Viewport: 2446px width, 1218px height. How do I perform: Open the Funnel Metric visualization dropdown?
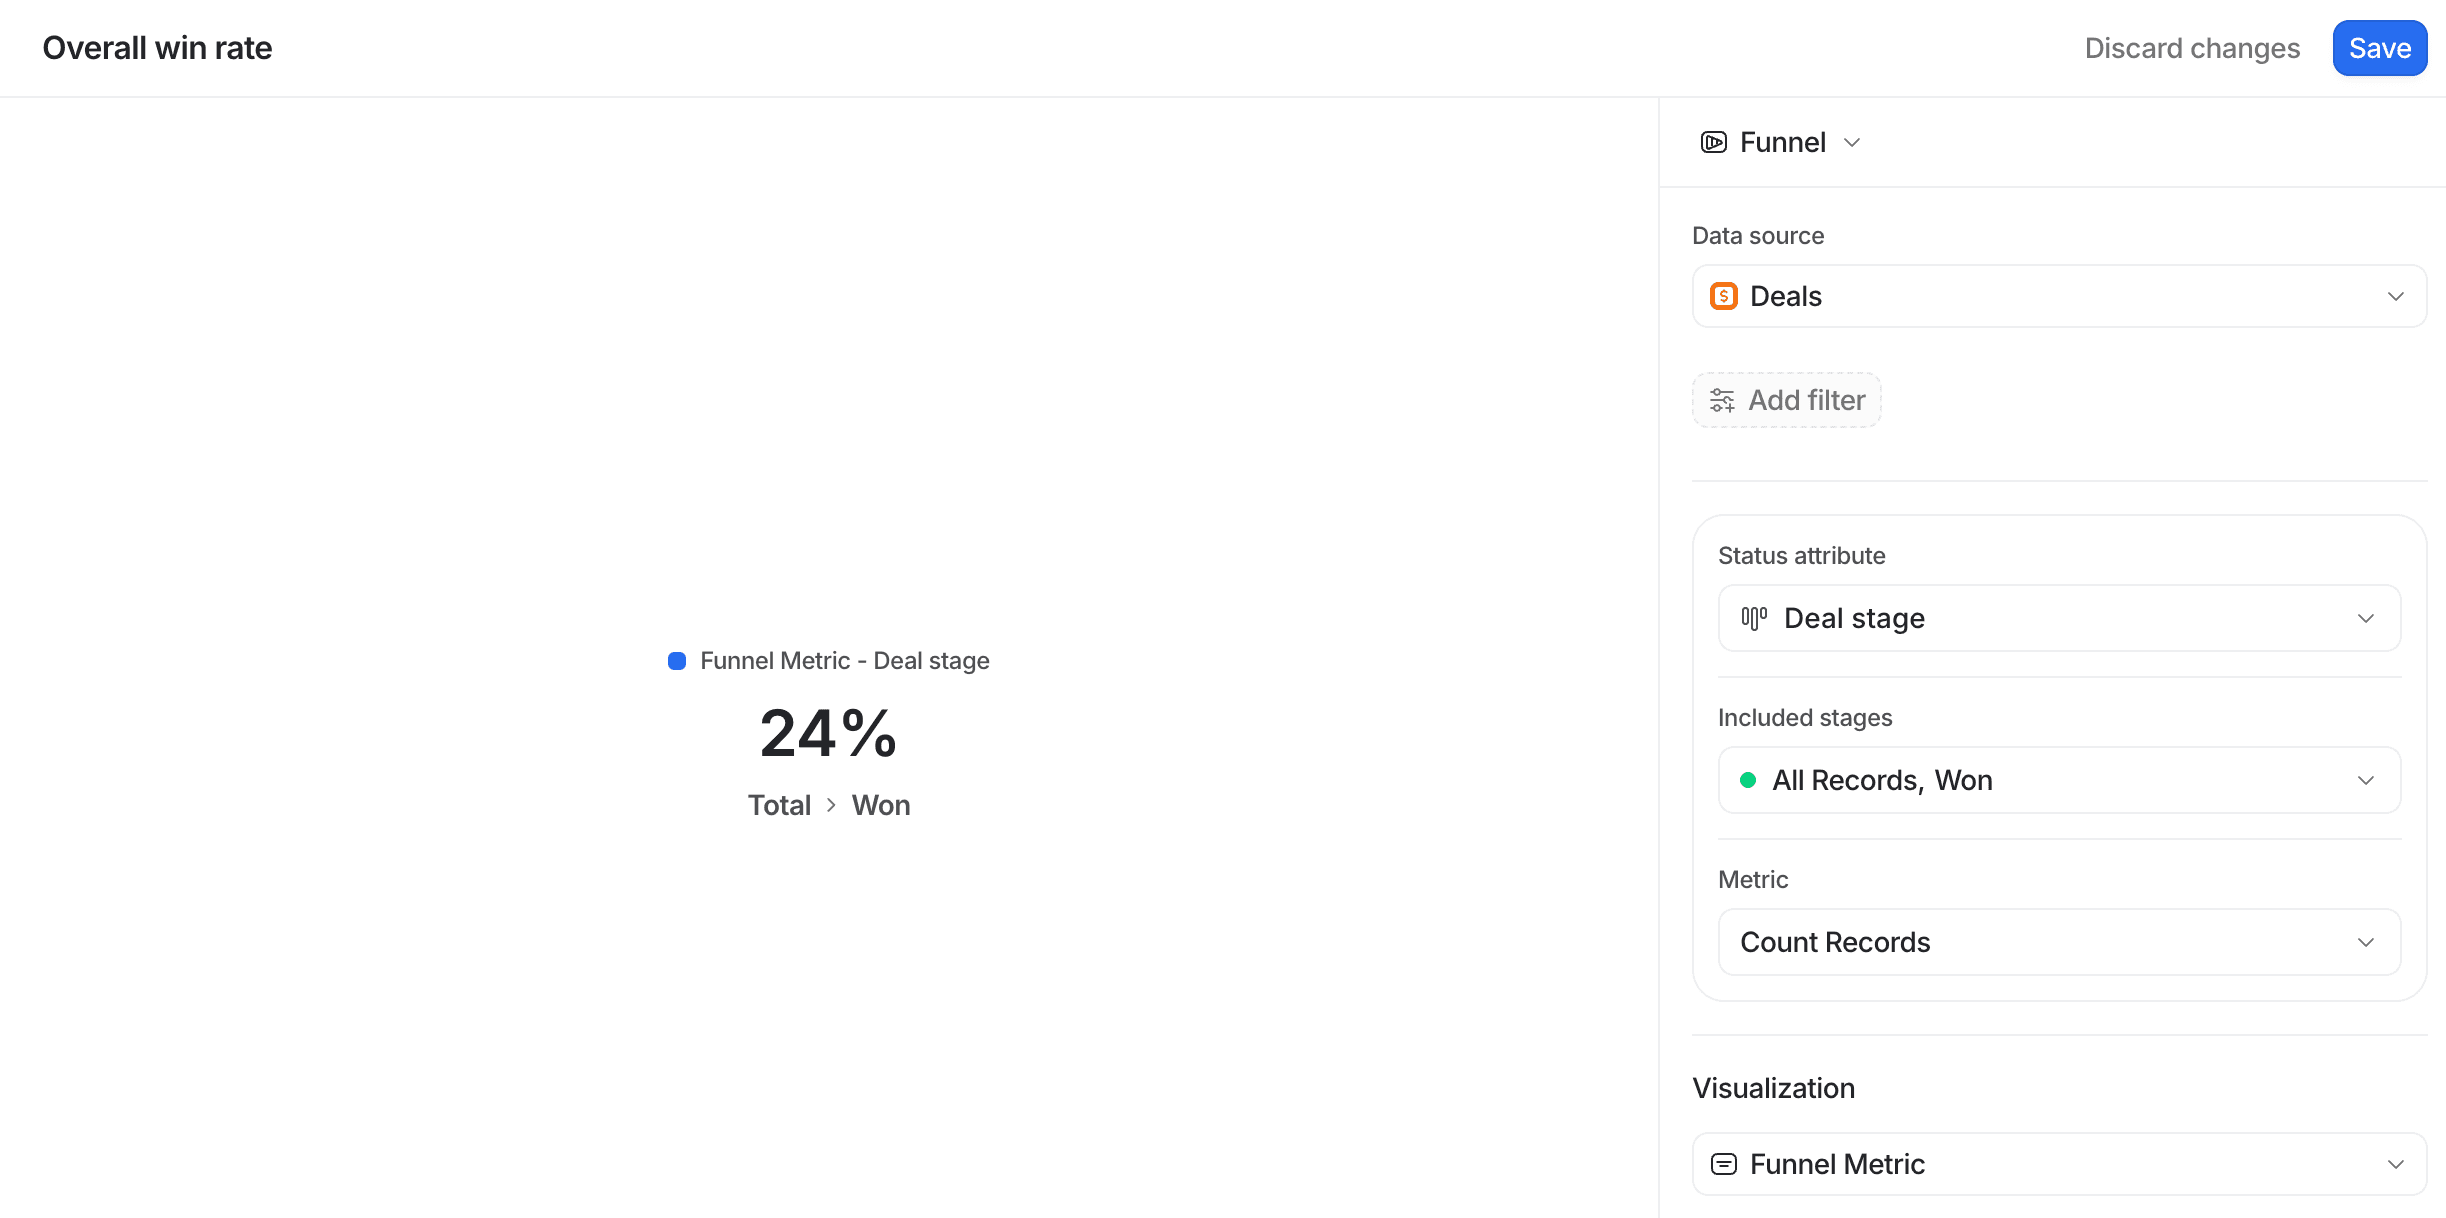pos(2058,1164)
